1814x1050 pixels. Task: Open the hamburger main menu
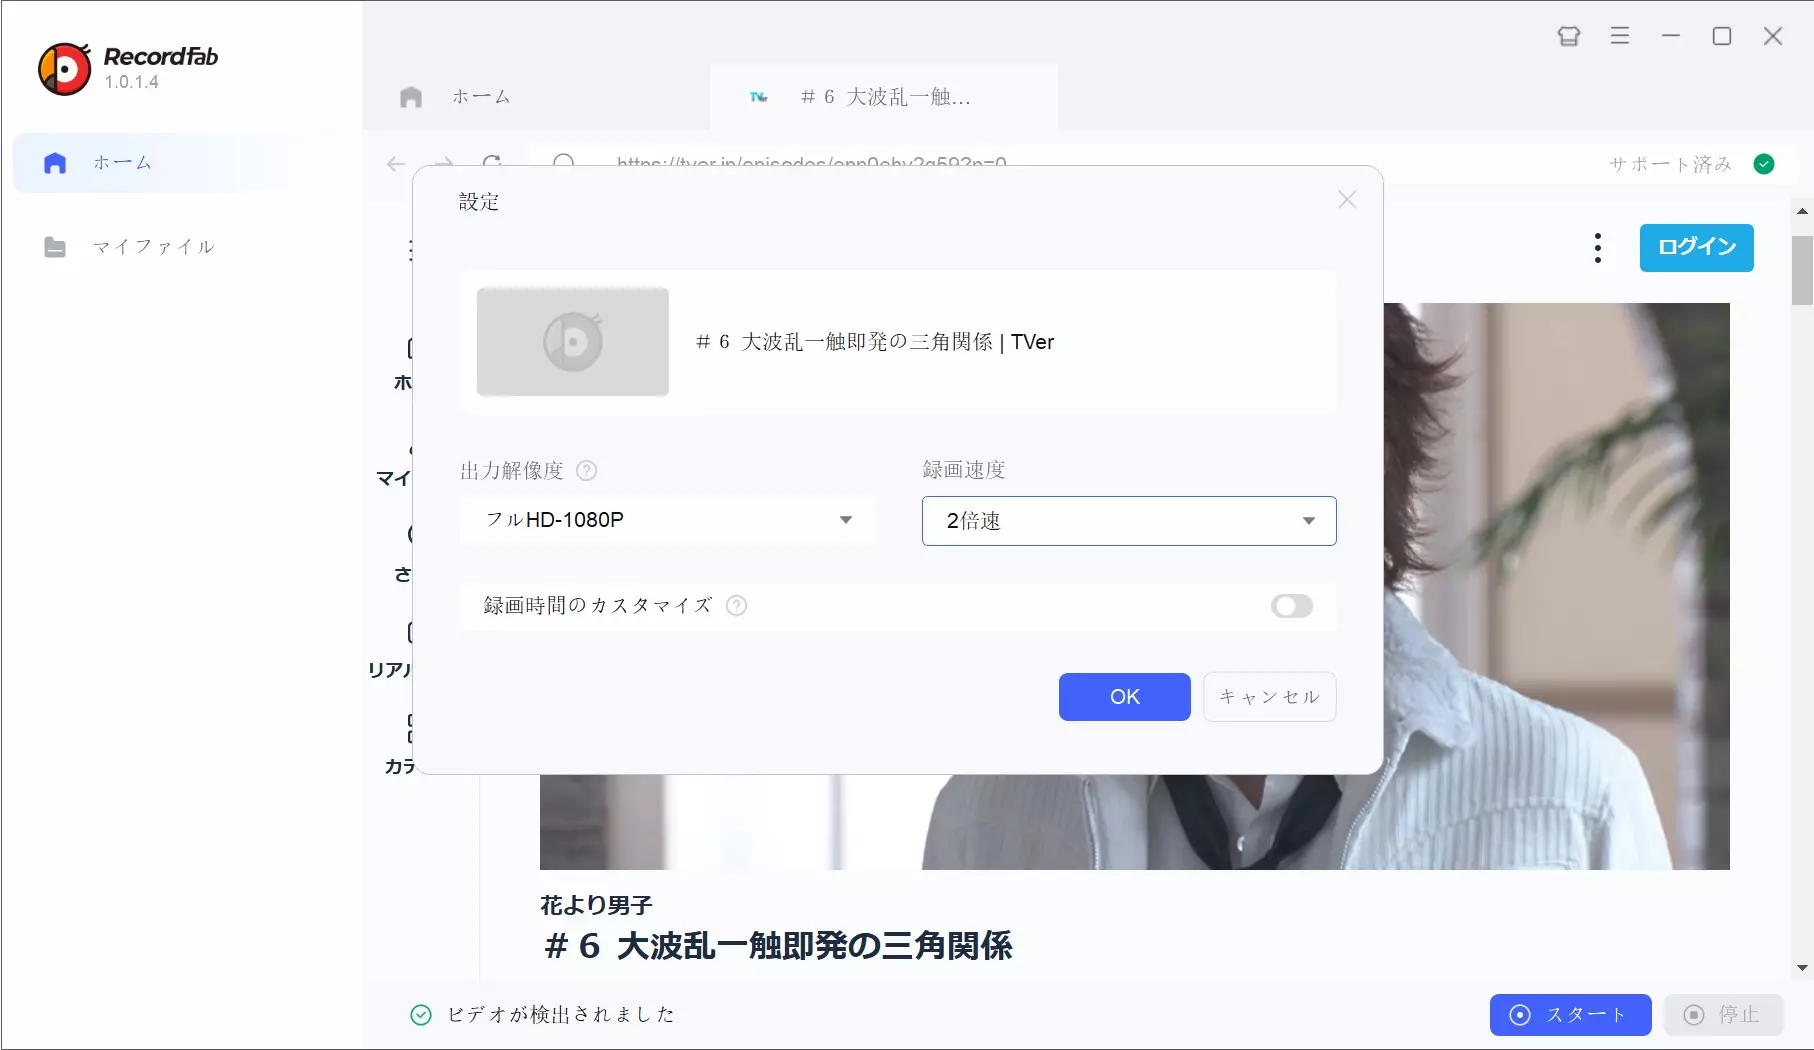(1620, 36)
